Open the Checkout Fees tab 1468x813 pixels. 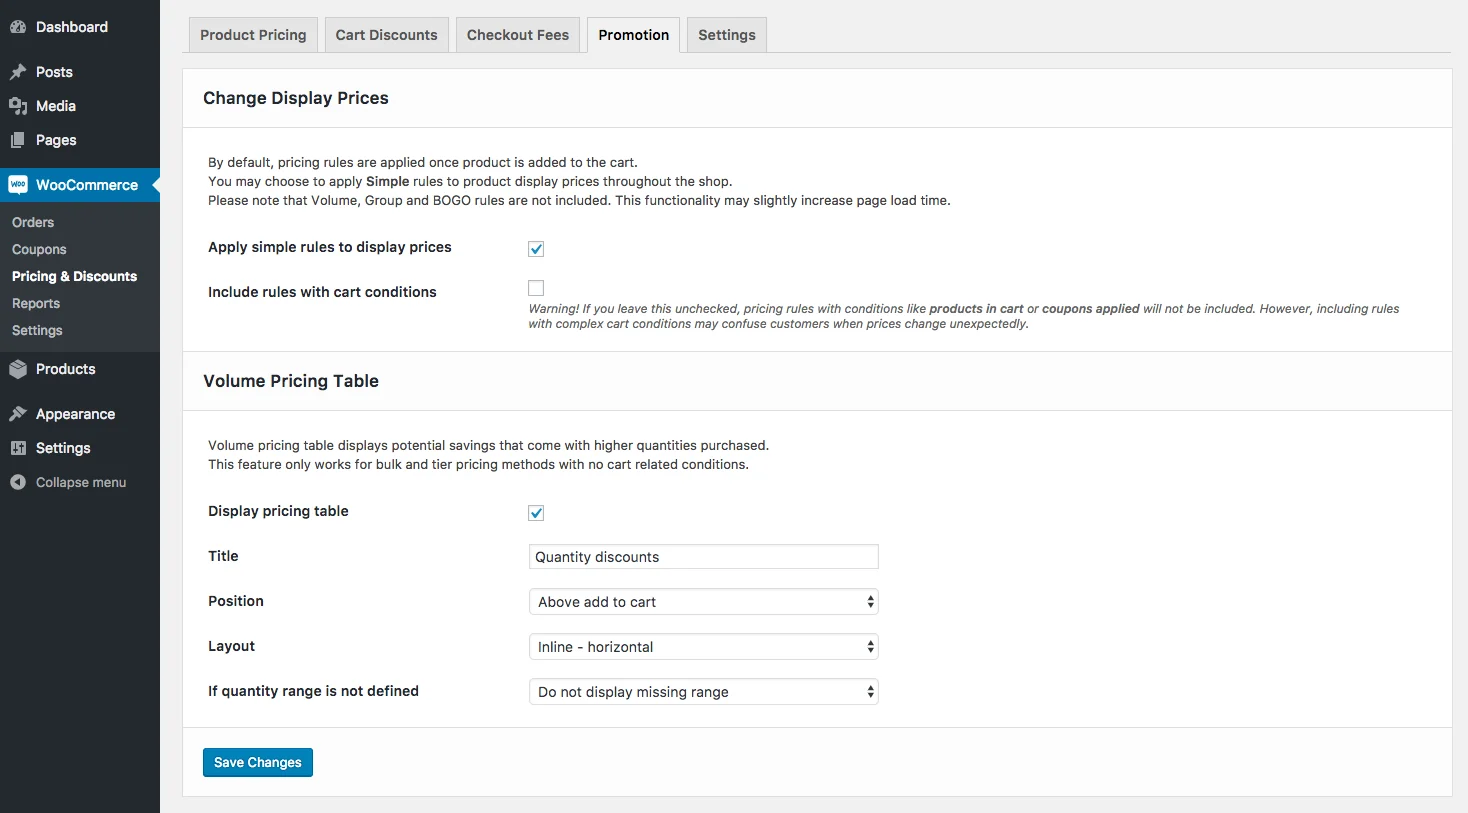click(517, 34)
